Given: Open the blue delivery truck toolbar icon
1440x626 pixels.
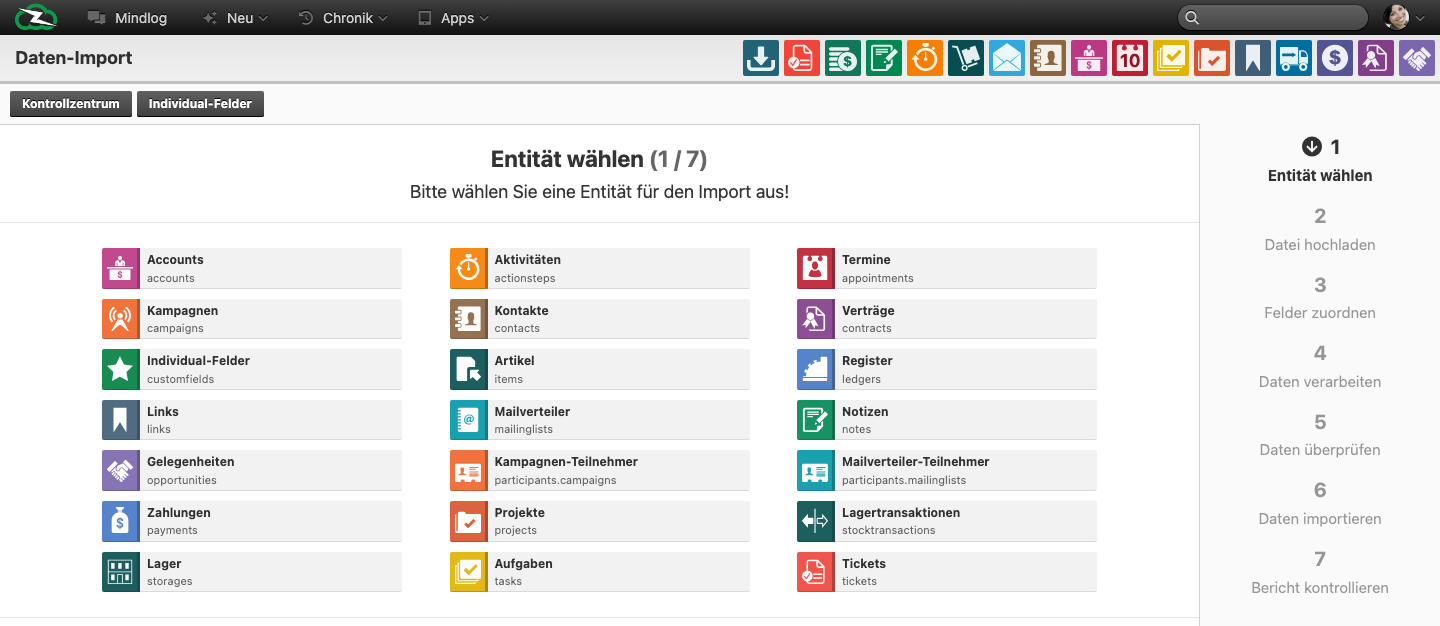Looking at the screenshot, I should [1294, 58].
